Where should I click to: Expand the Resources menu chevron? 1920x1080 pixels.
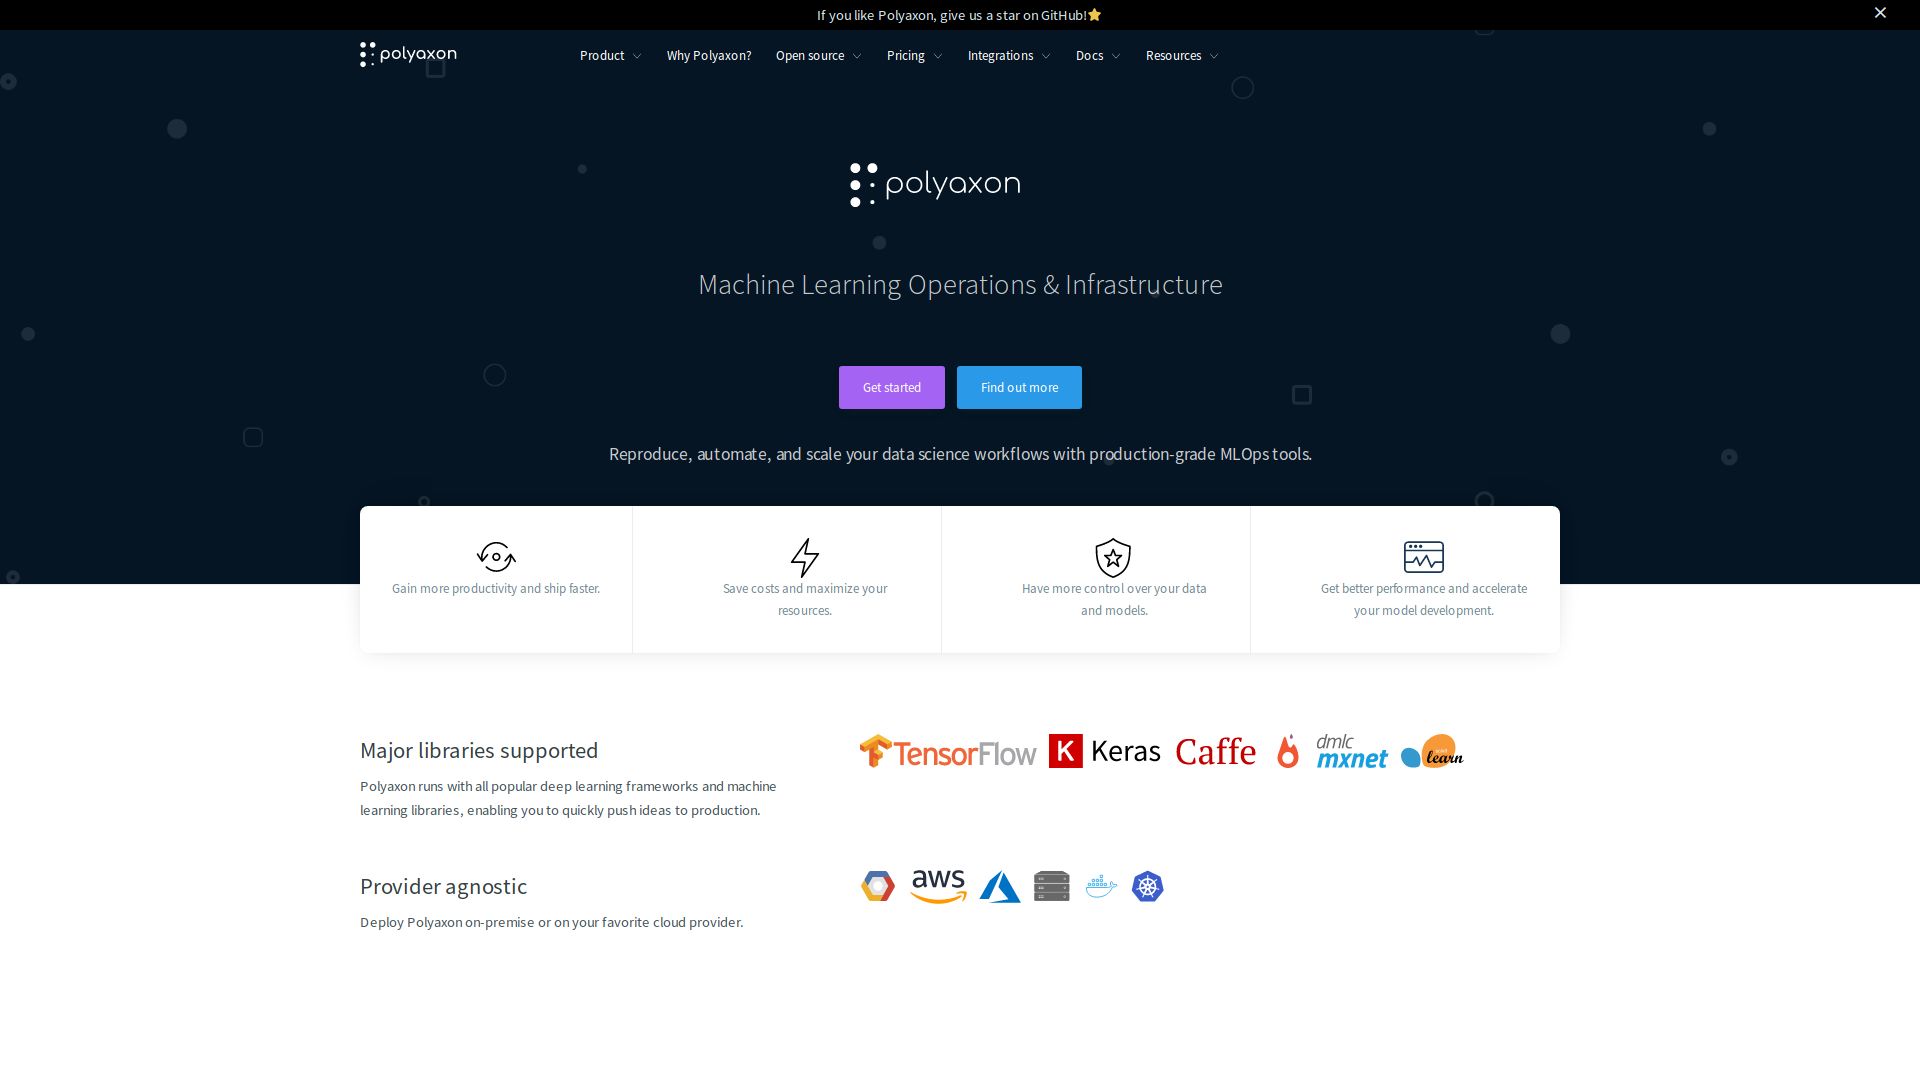[1214, 56]
